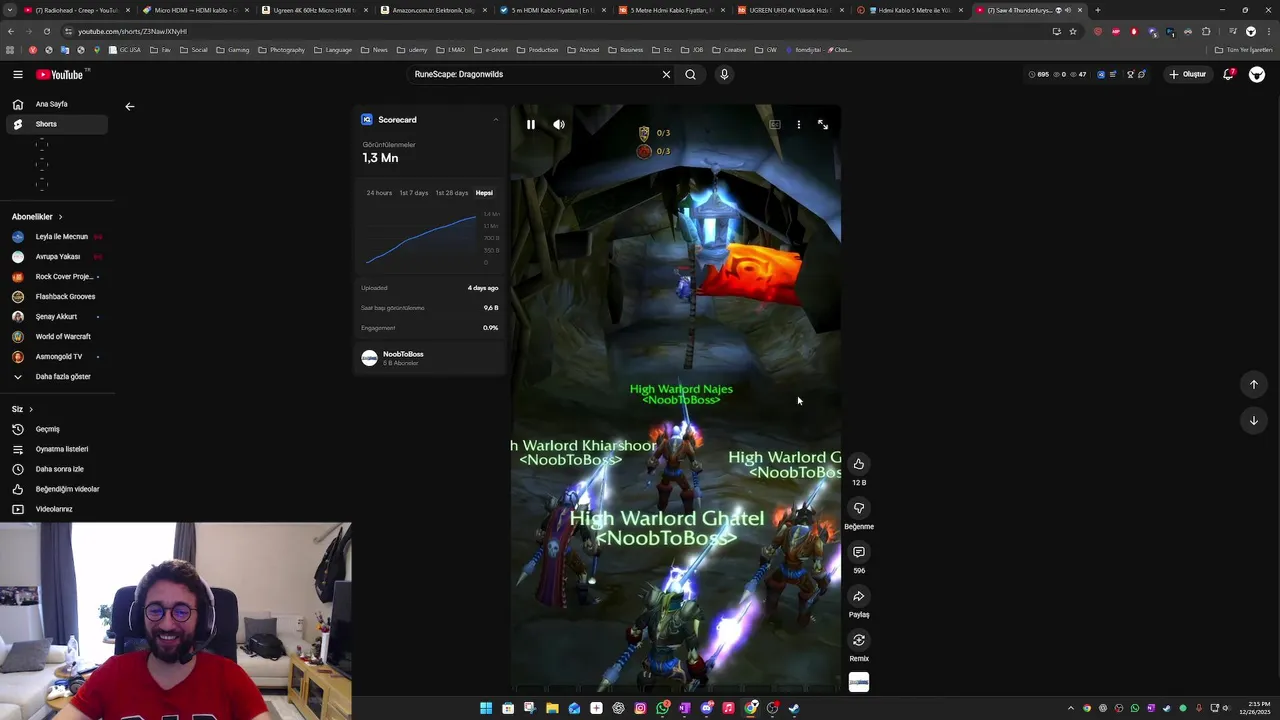Open WhatsApp from taskbar

(x=662, y=708)
